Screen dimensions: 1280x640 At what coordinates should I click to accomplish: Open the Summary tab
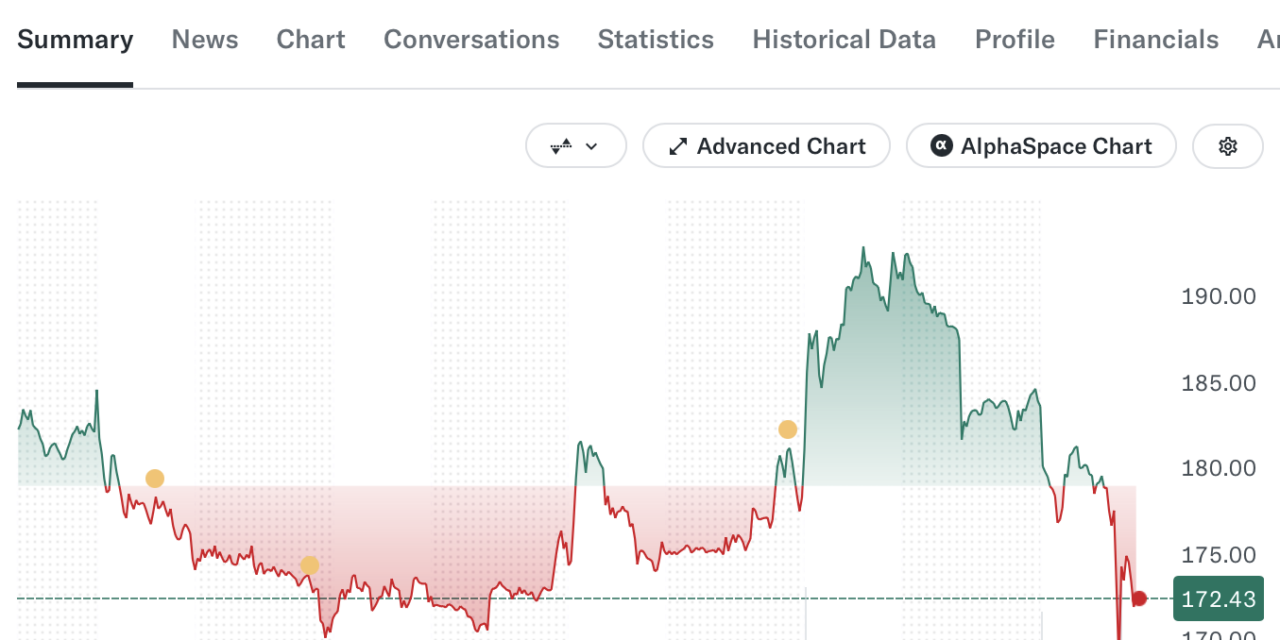pyautogui.click(x=75, y=40)
